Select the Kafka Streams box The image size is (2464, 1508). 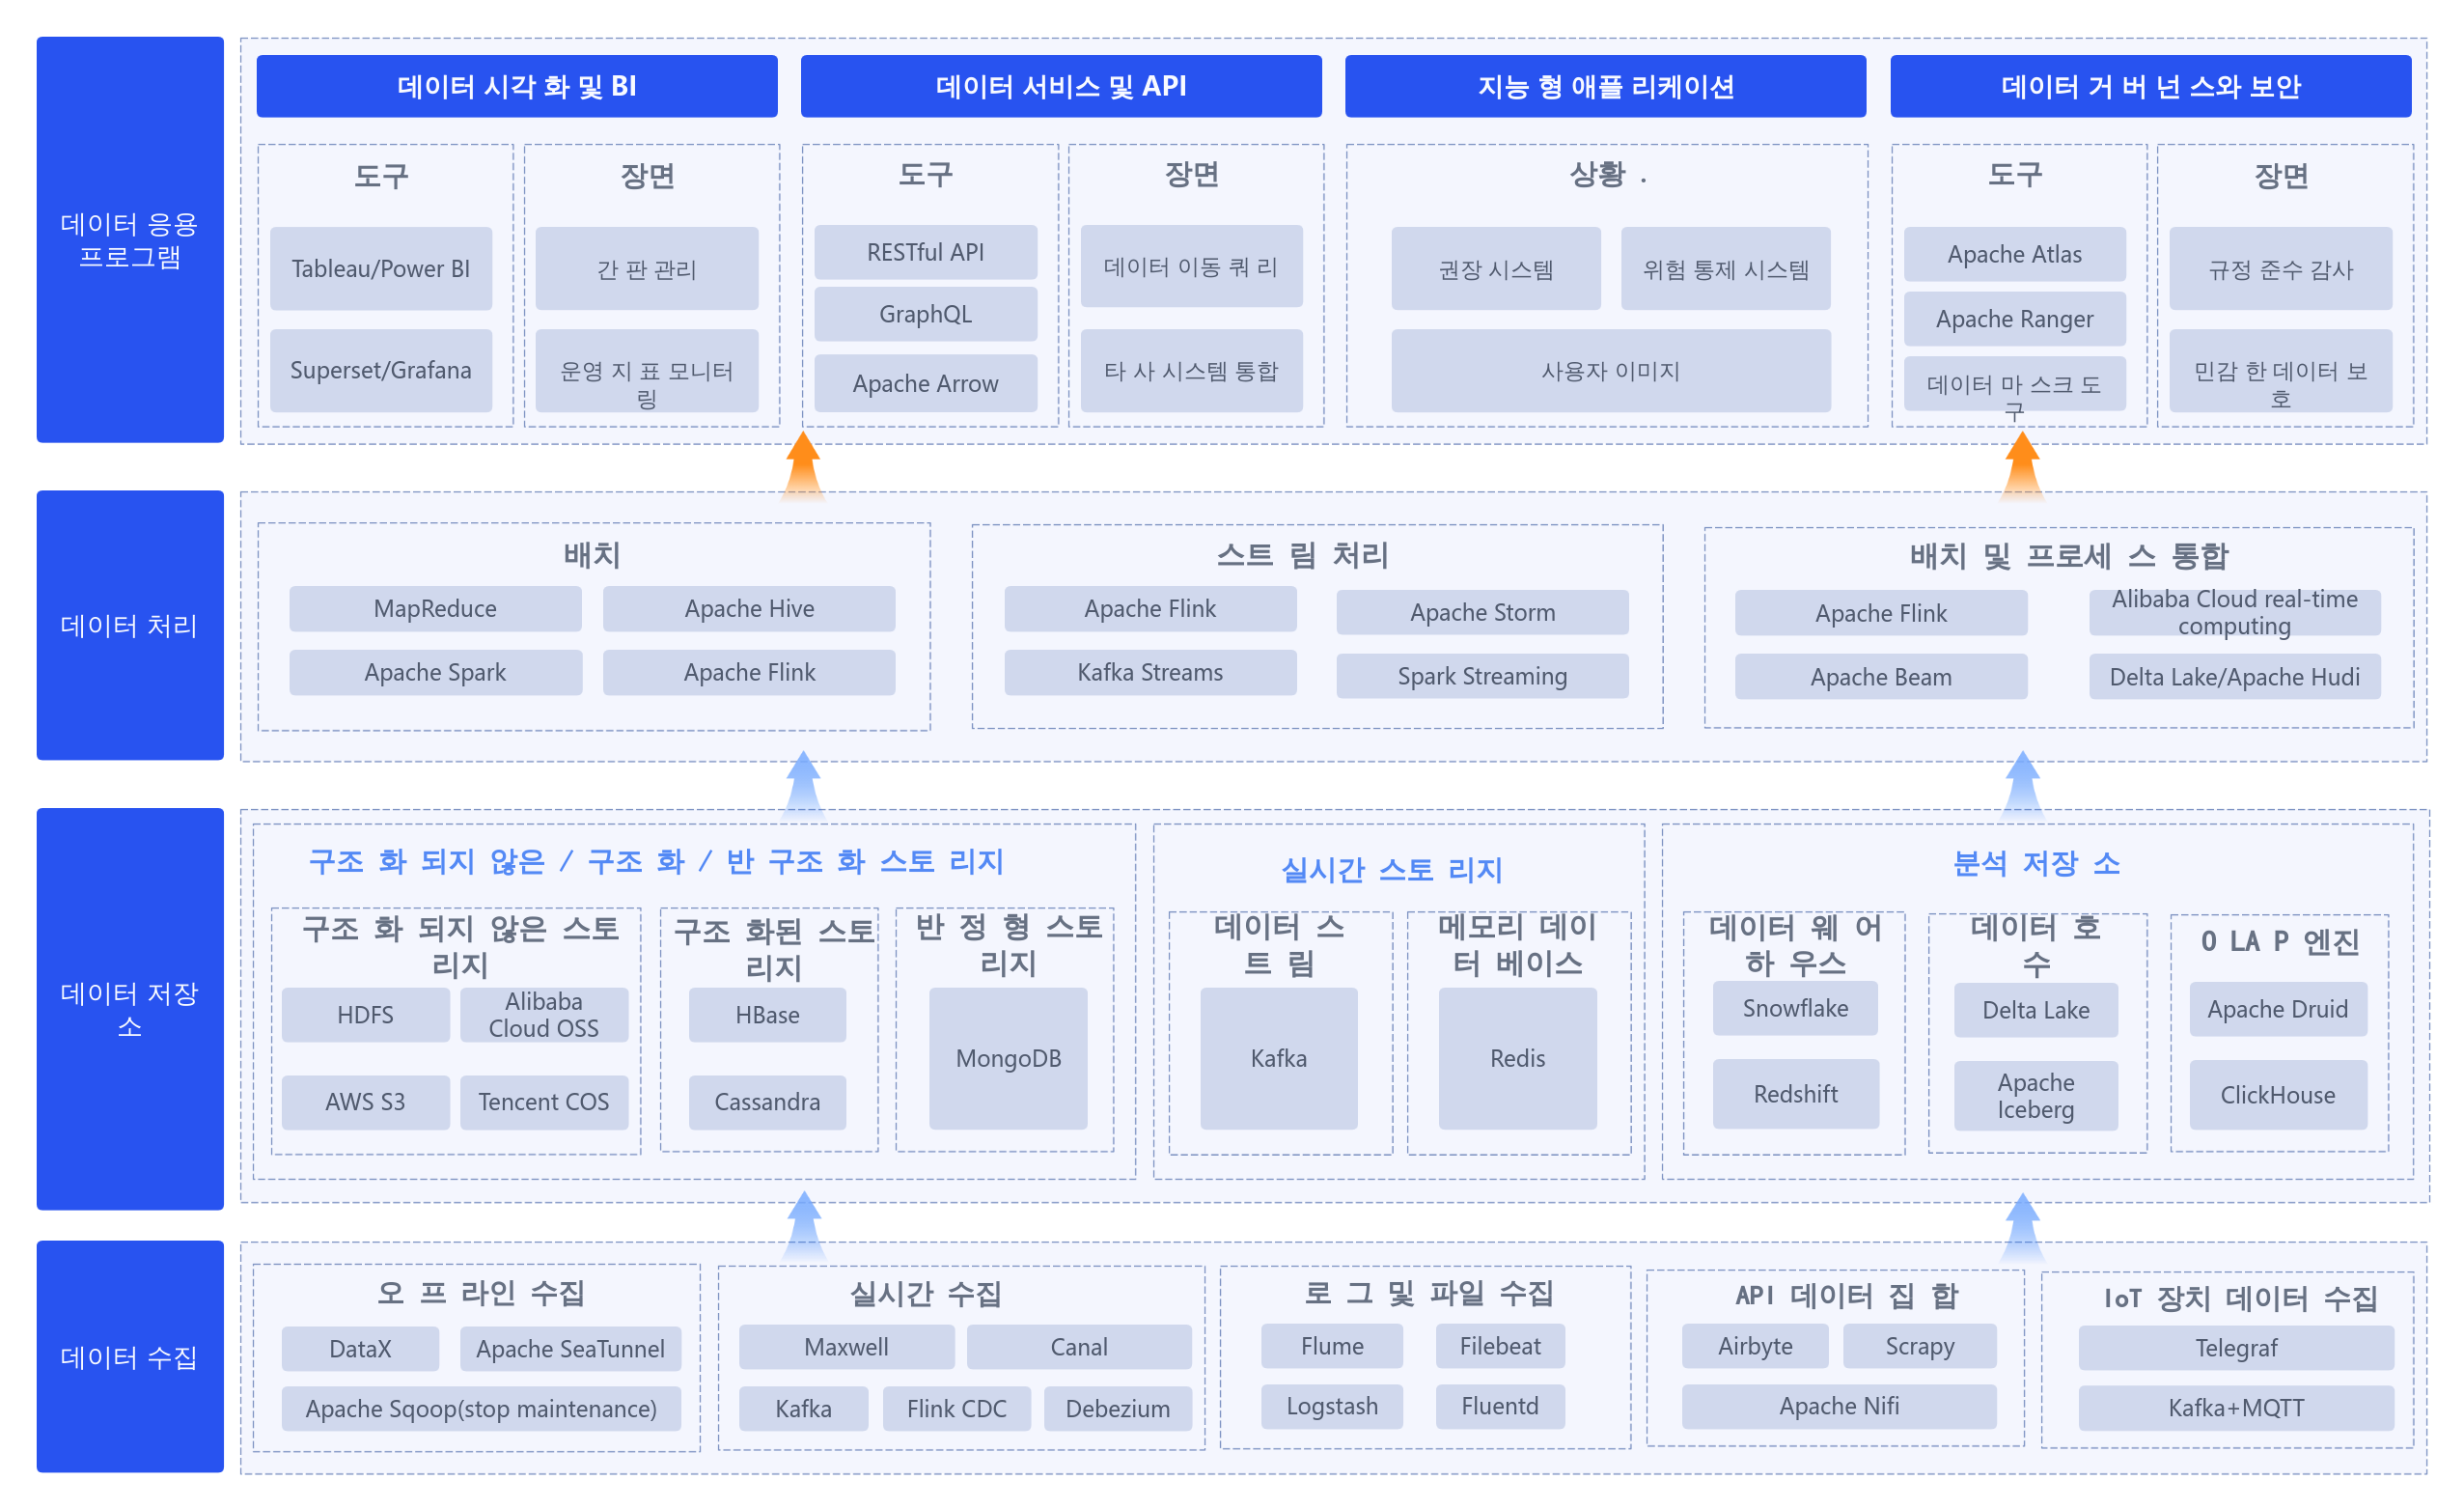click(1150, 672)
